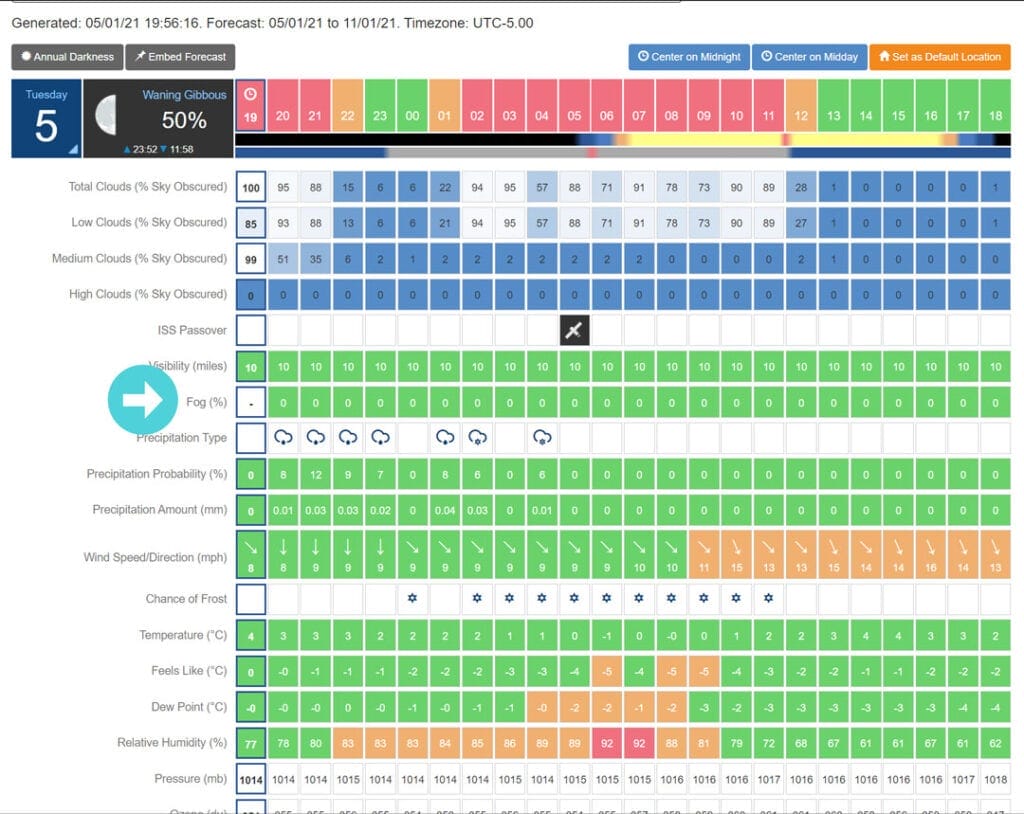Click the frost star icon under hour 00
Screen dimensions: 1024x814
[x=413, y=599]
